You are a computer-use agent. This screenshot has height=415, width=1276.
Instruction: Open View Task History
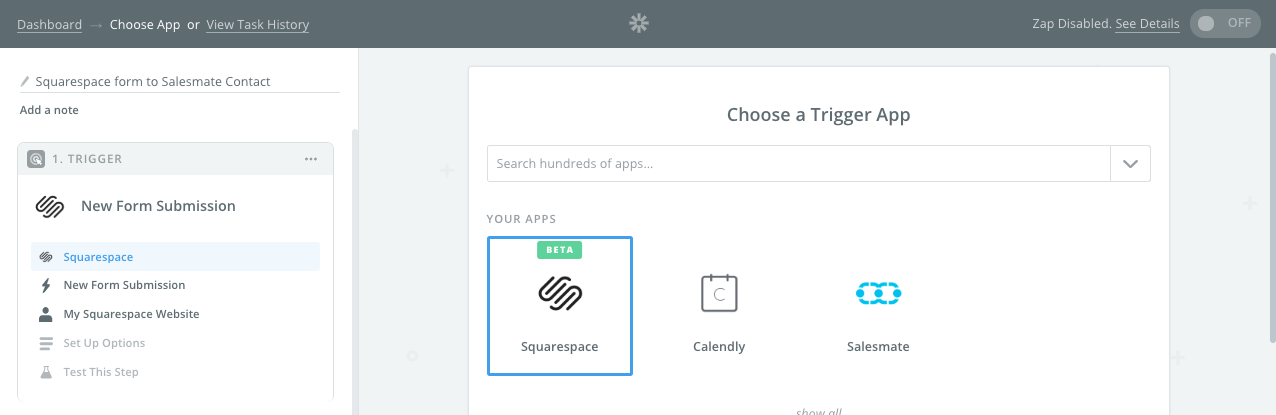tap(257, 24)
